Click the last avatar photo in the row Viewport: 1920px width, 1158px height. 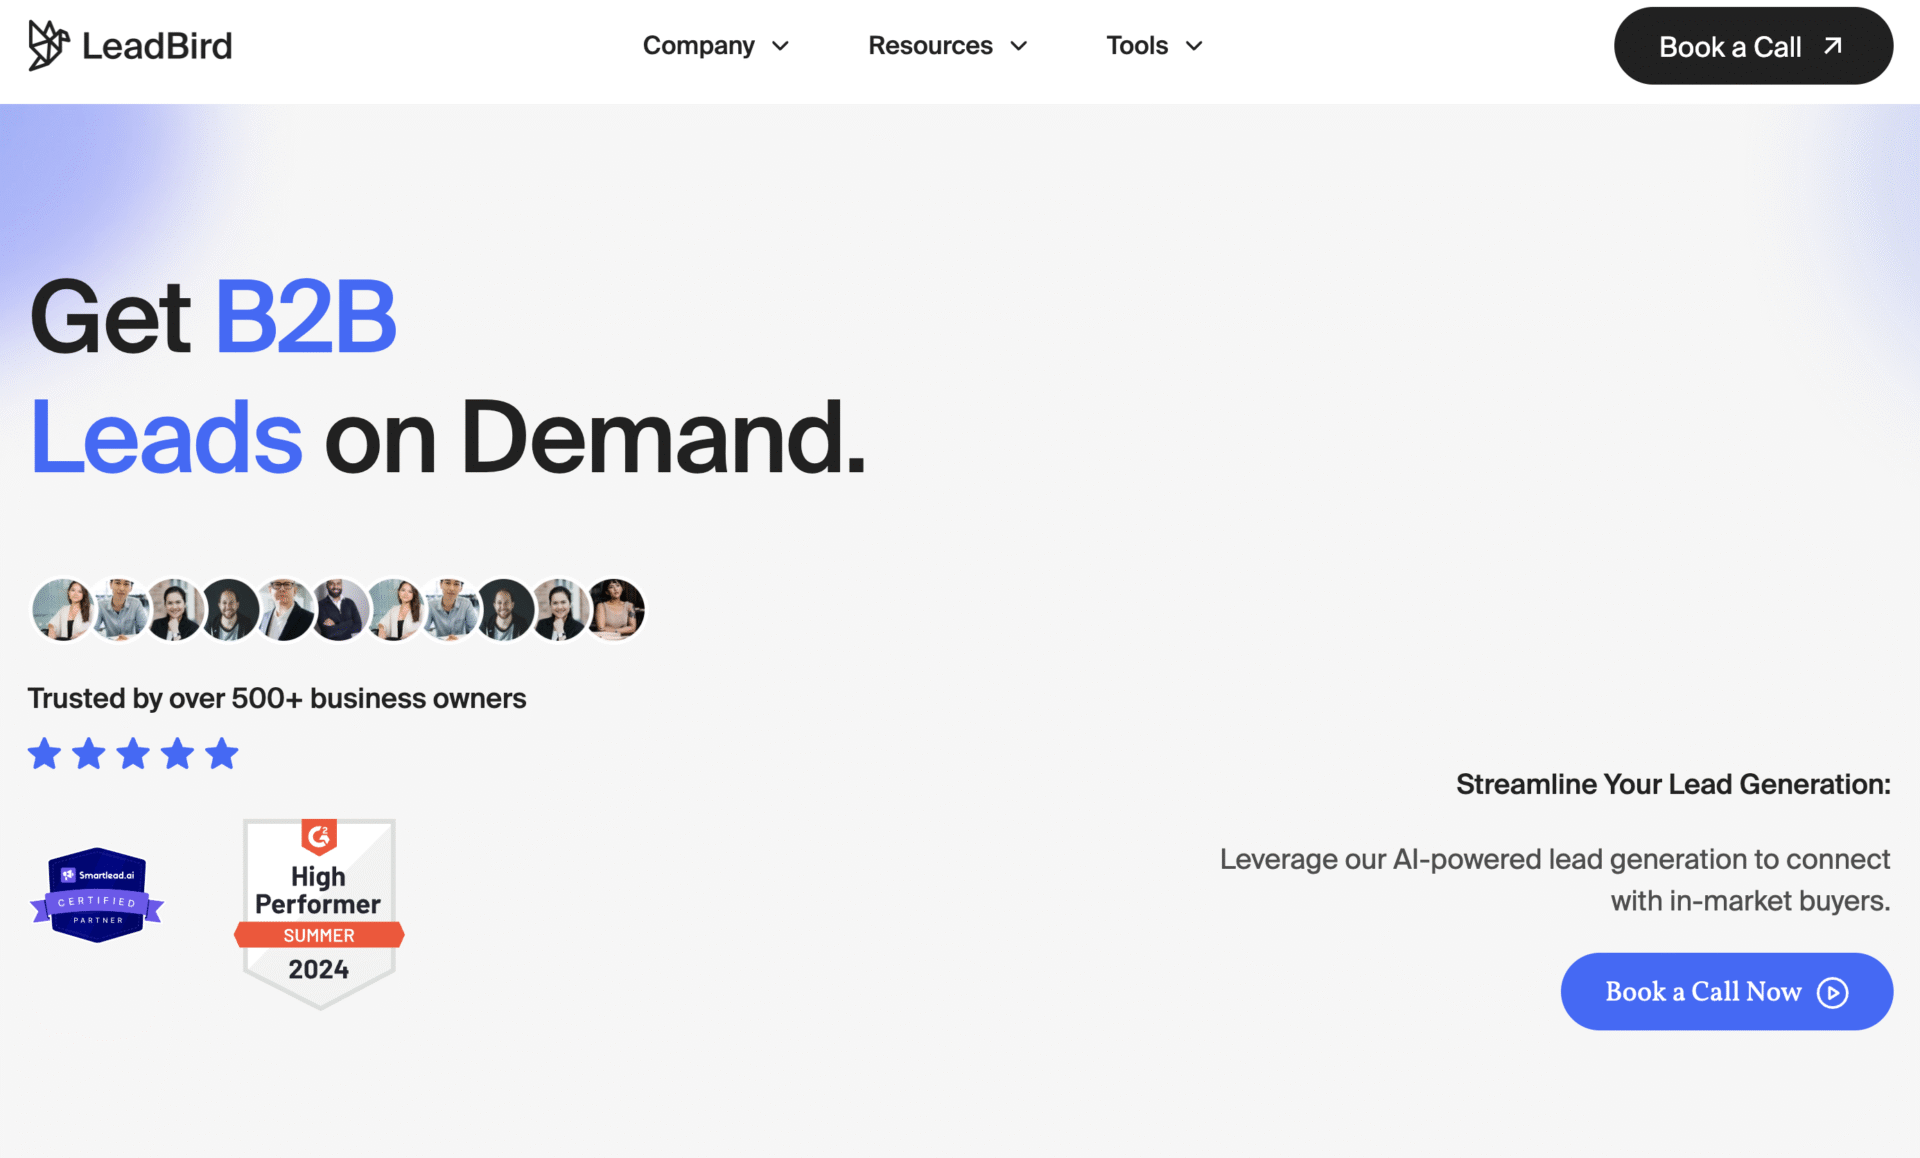tap(615, 609)
